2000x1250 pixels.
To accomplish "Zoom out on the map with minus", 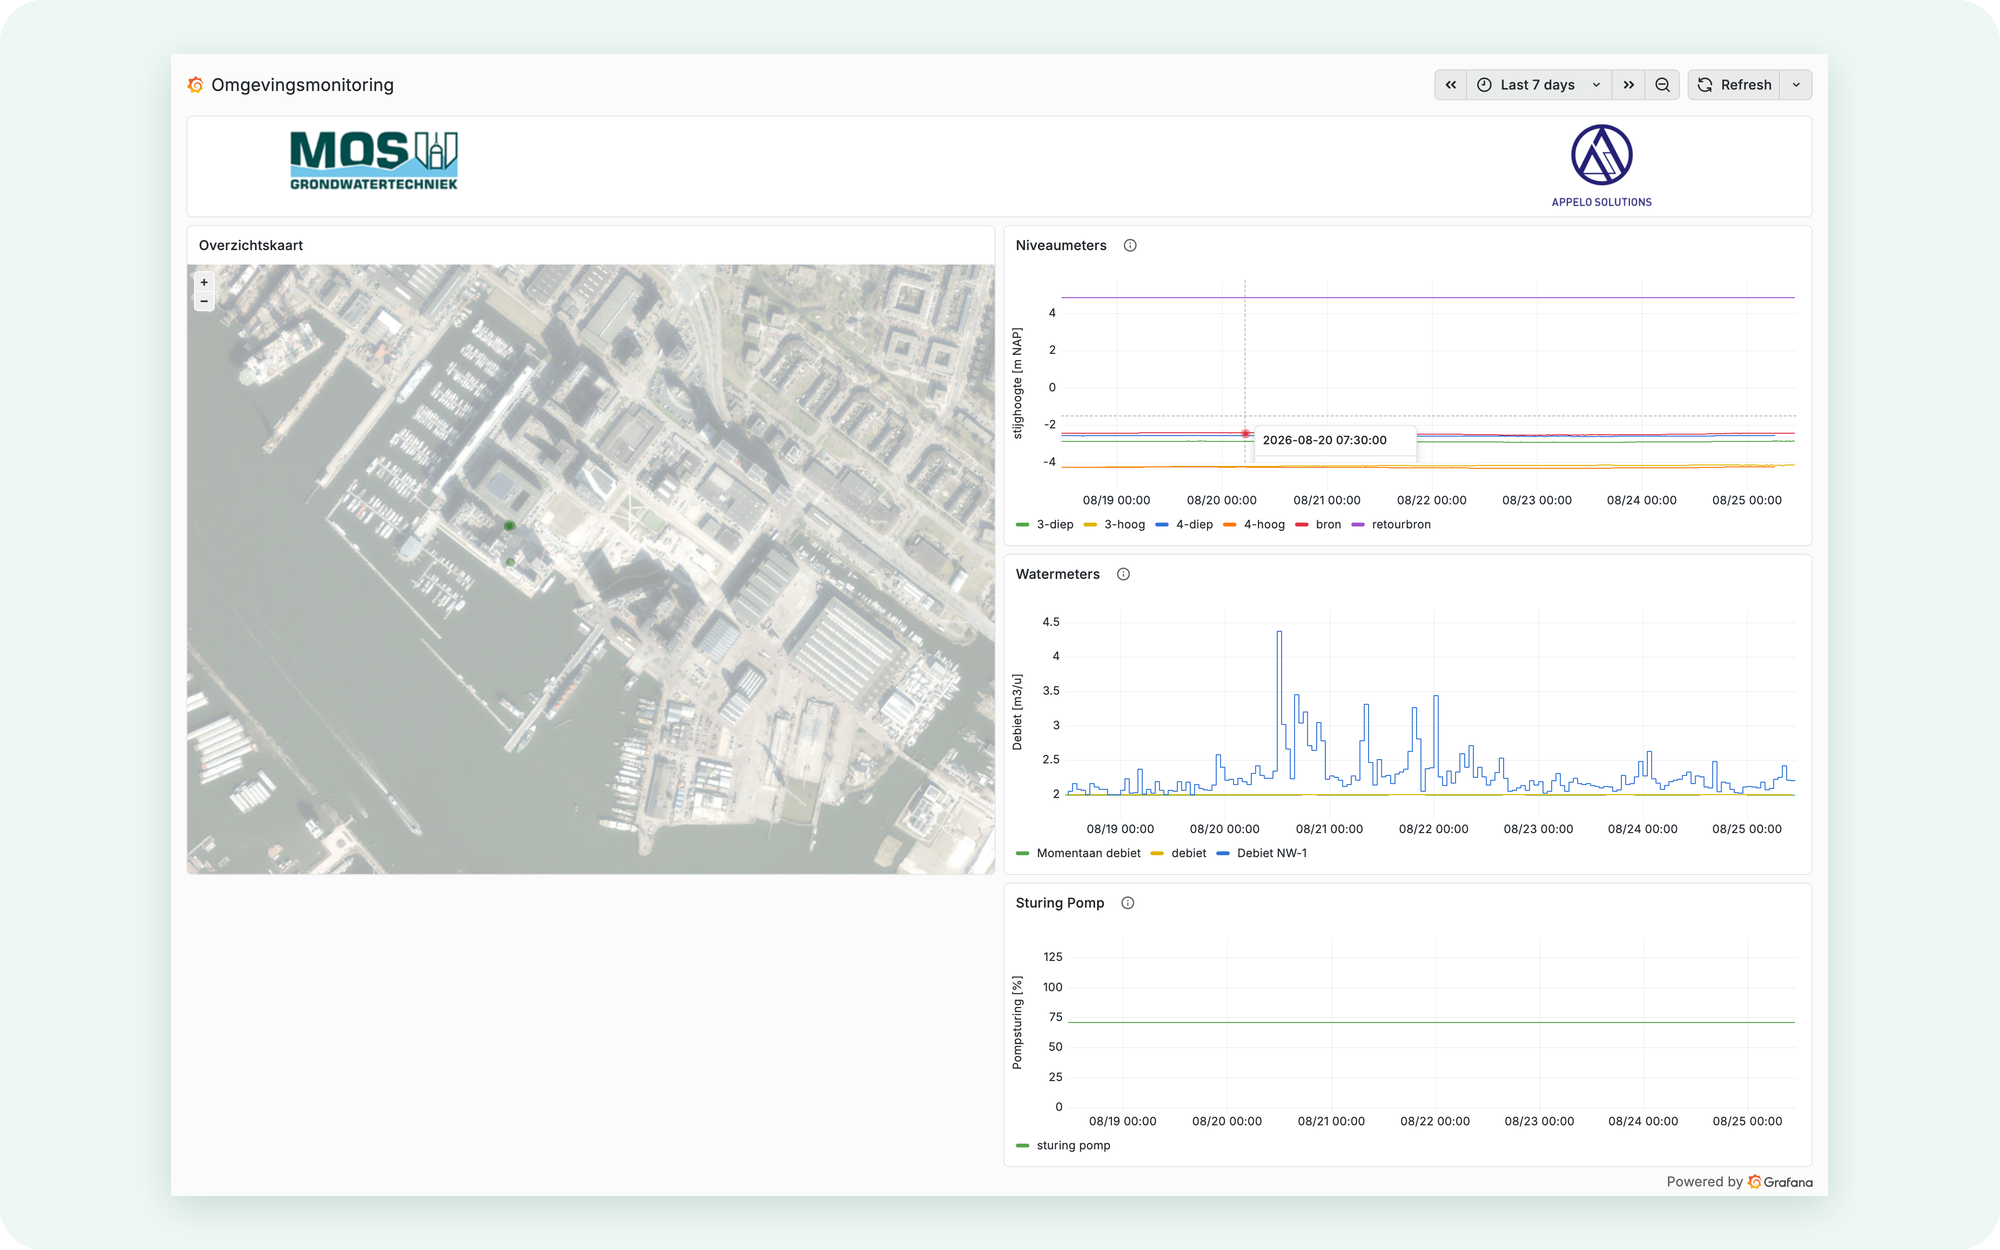I will (204, 301).
